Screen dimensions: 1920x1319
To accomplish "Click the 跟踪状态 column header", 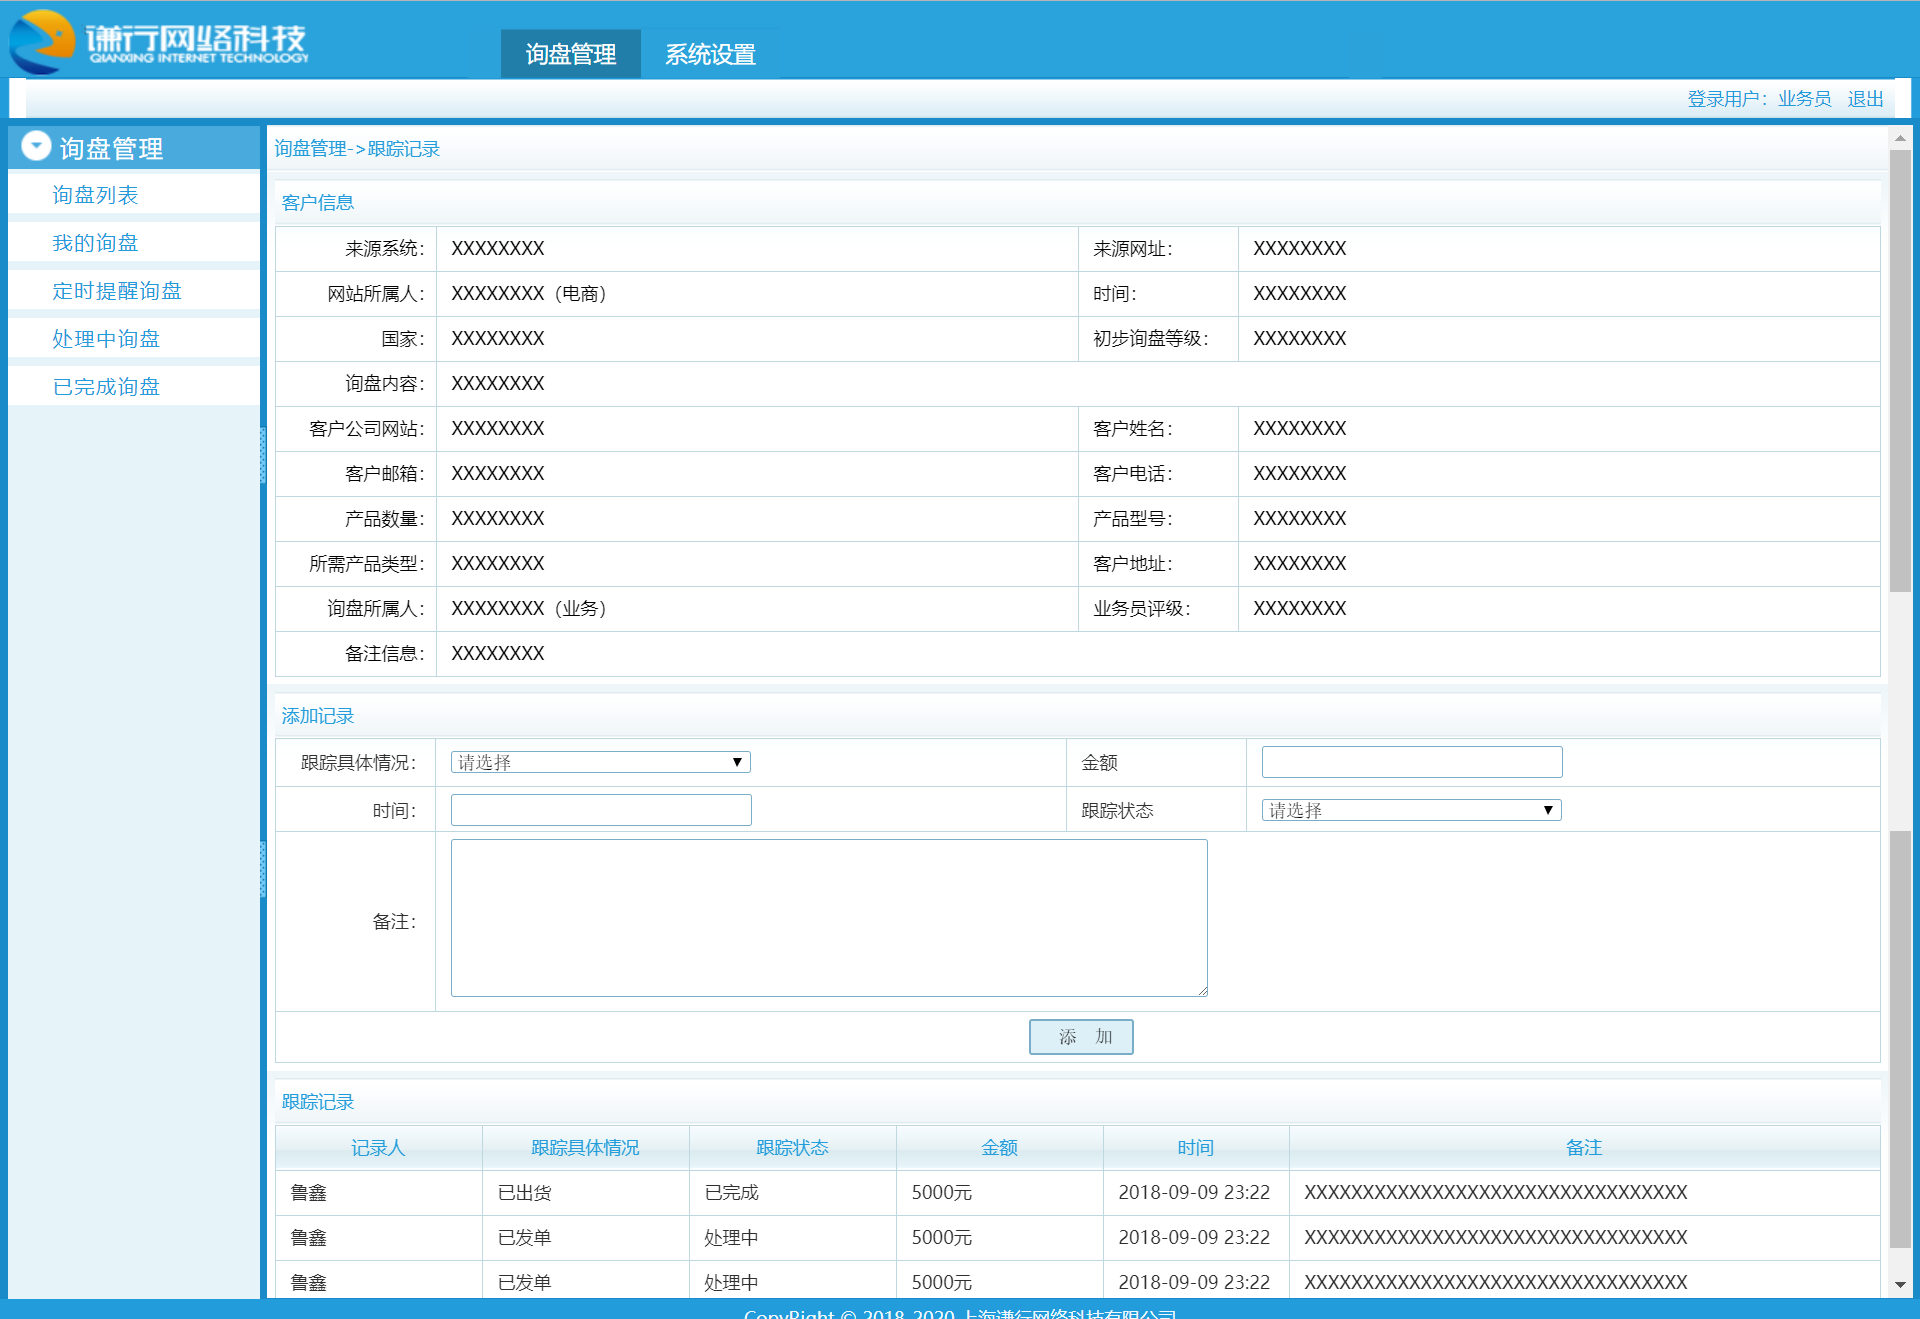I will coord(792,1148).
